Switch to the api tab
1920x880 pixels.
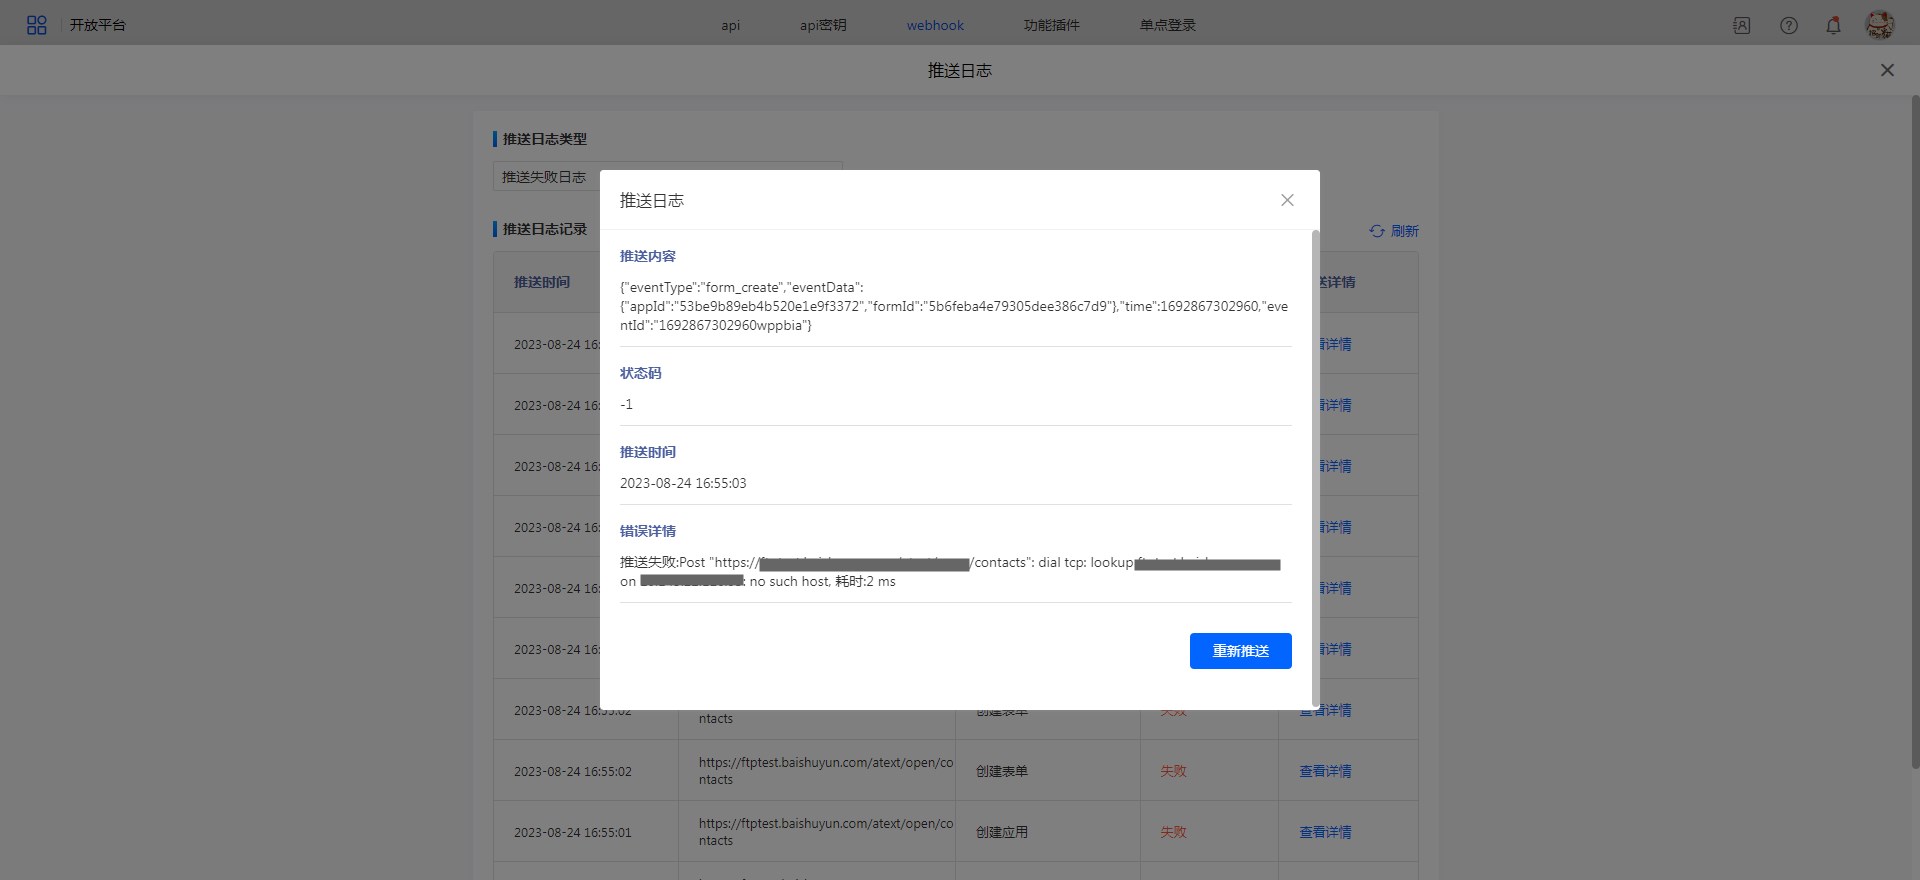(x=730, y=25)
